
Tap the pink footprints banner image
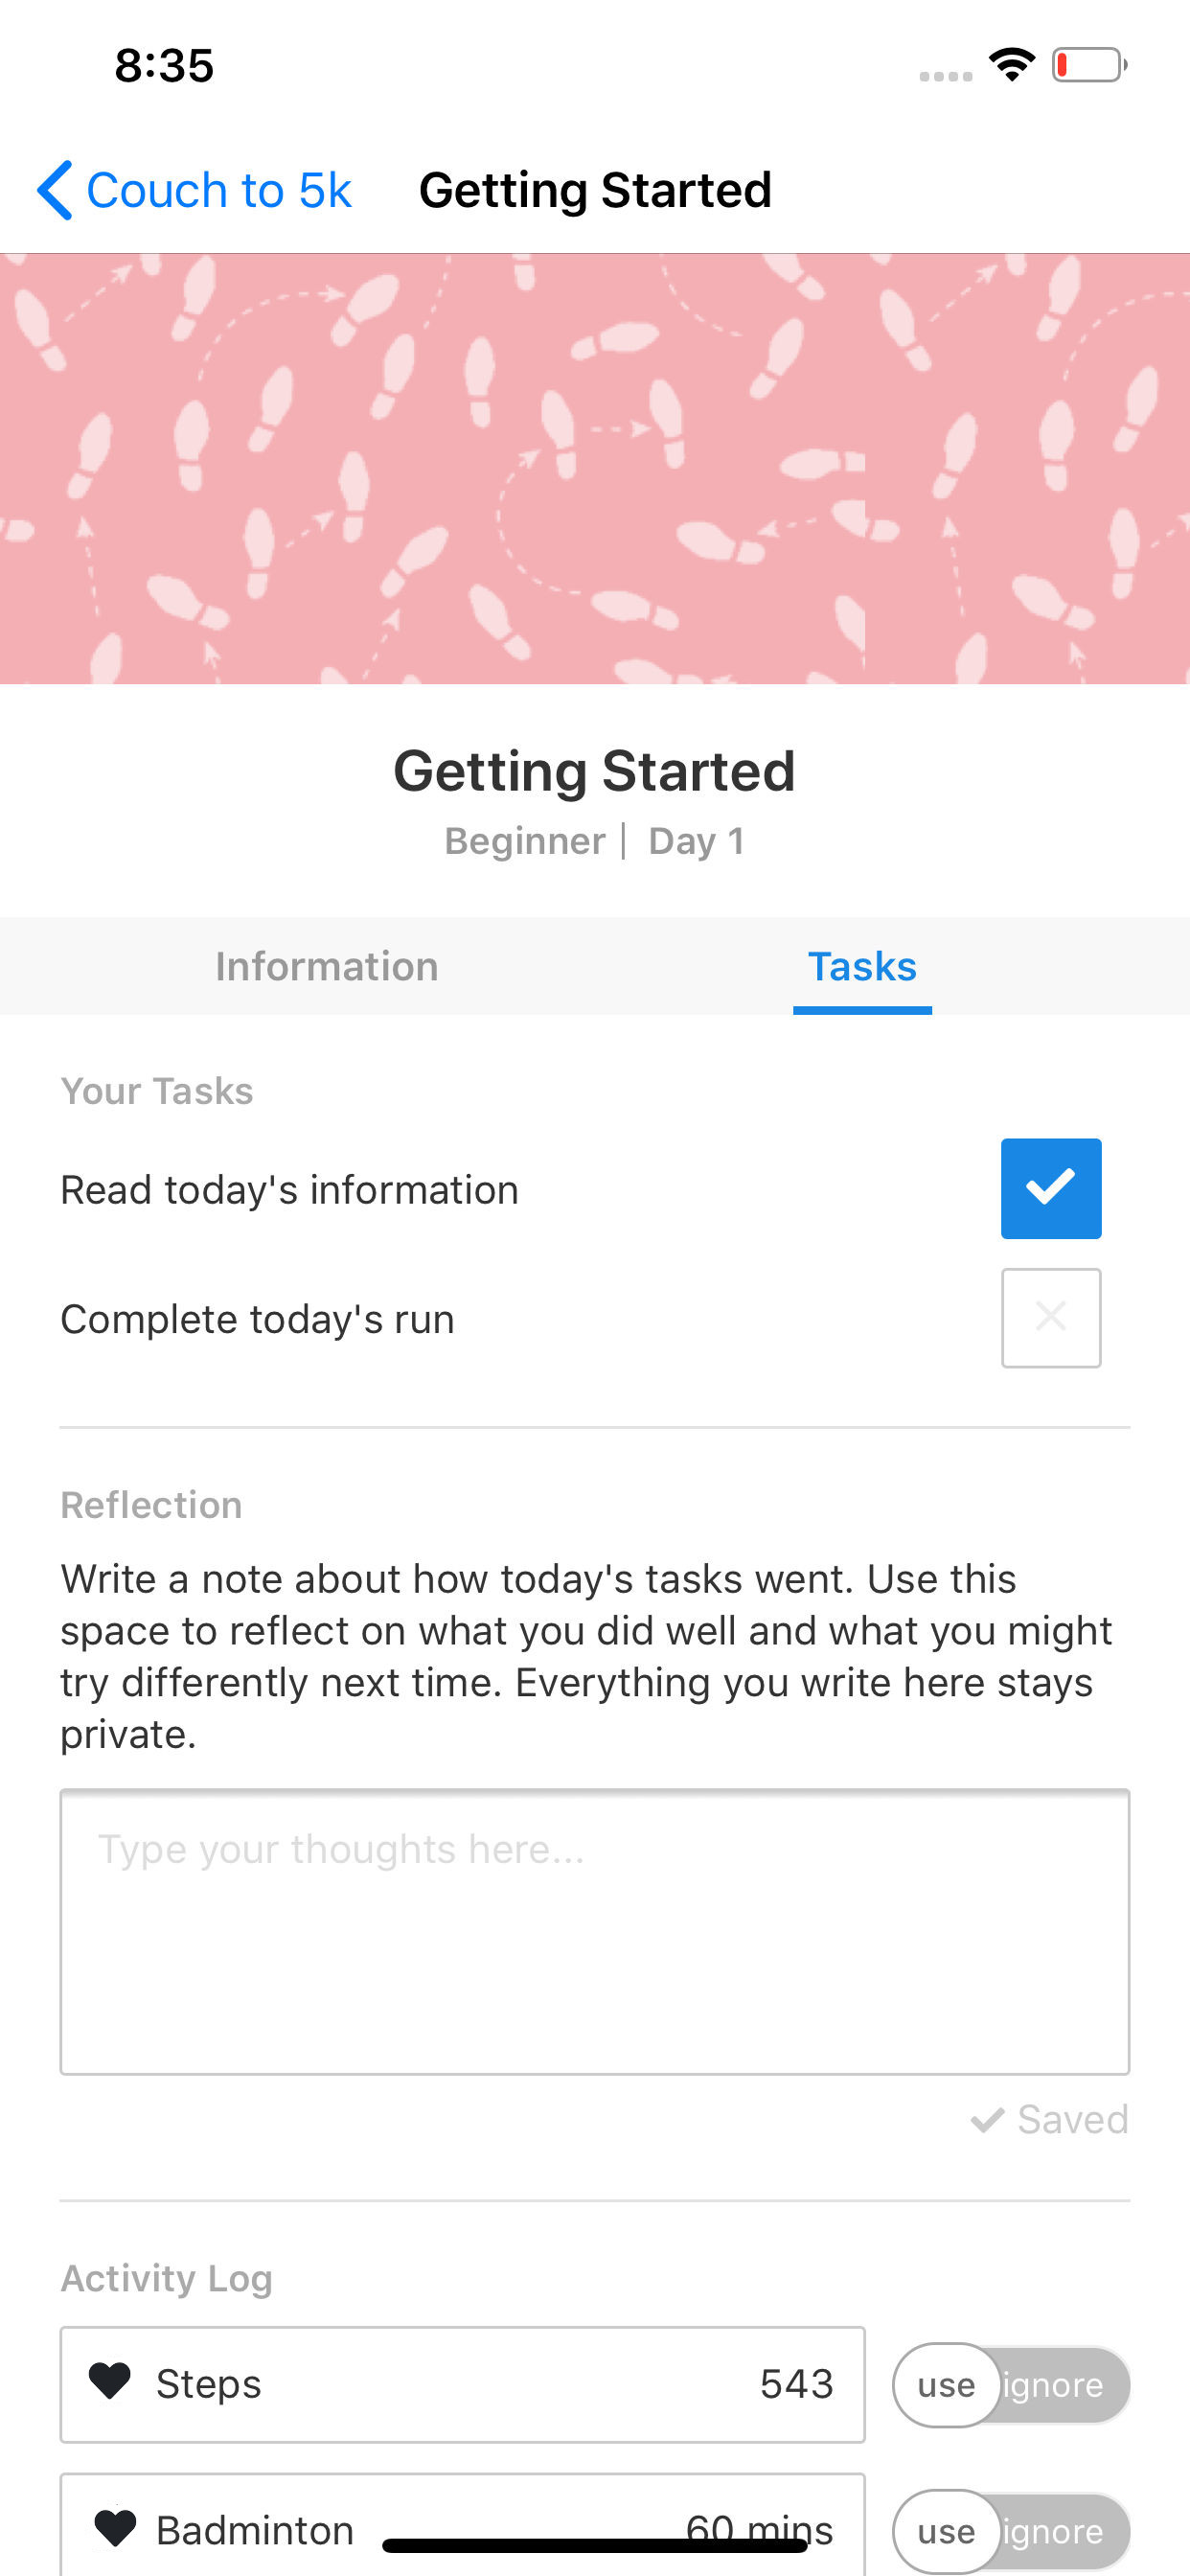[594, 468]
